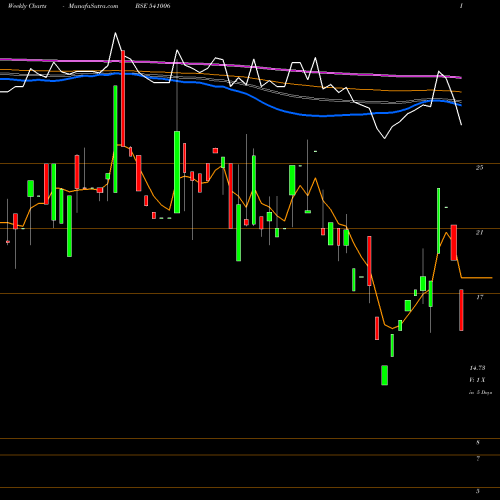Click the 14.73 last price value
Screen dimensions: 500x500
click(477, 368)
